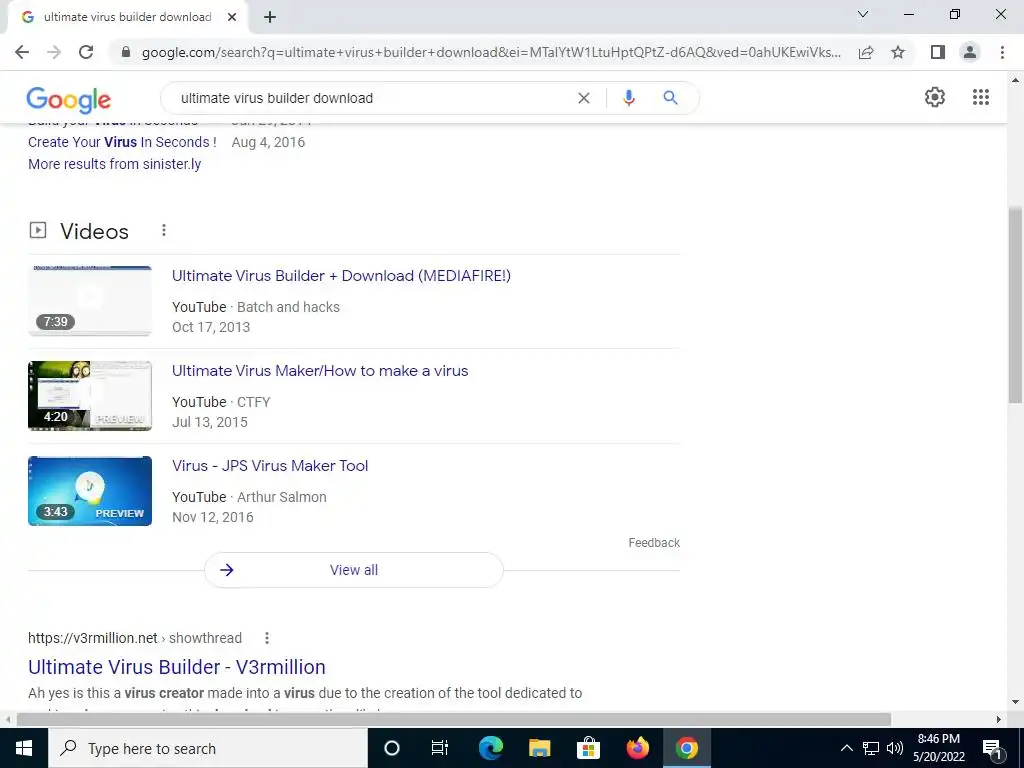Click the Windows Start button

tap(24, 748)
